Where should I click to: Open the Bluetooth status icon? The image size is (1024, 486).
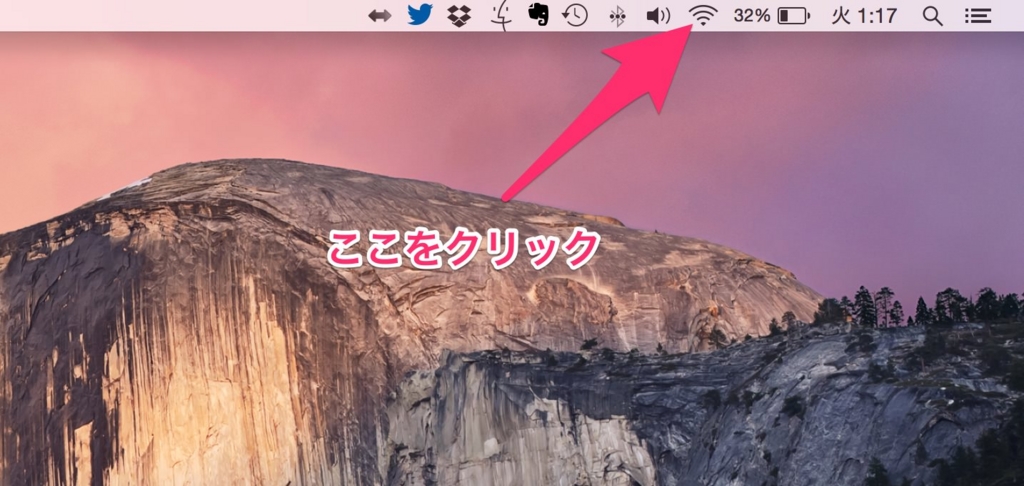click(x=617, y=16)
